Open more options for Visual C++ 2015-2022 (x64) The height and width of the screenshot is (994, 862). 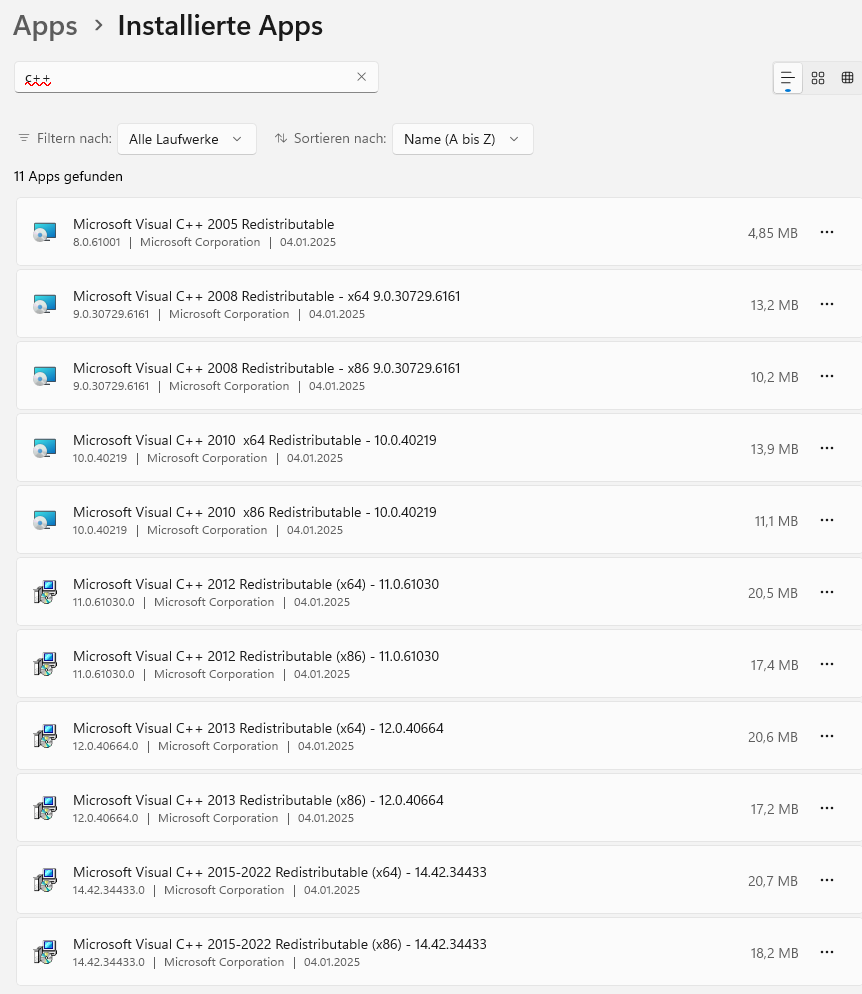pyautogui.click(x=827, y=880)
